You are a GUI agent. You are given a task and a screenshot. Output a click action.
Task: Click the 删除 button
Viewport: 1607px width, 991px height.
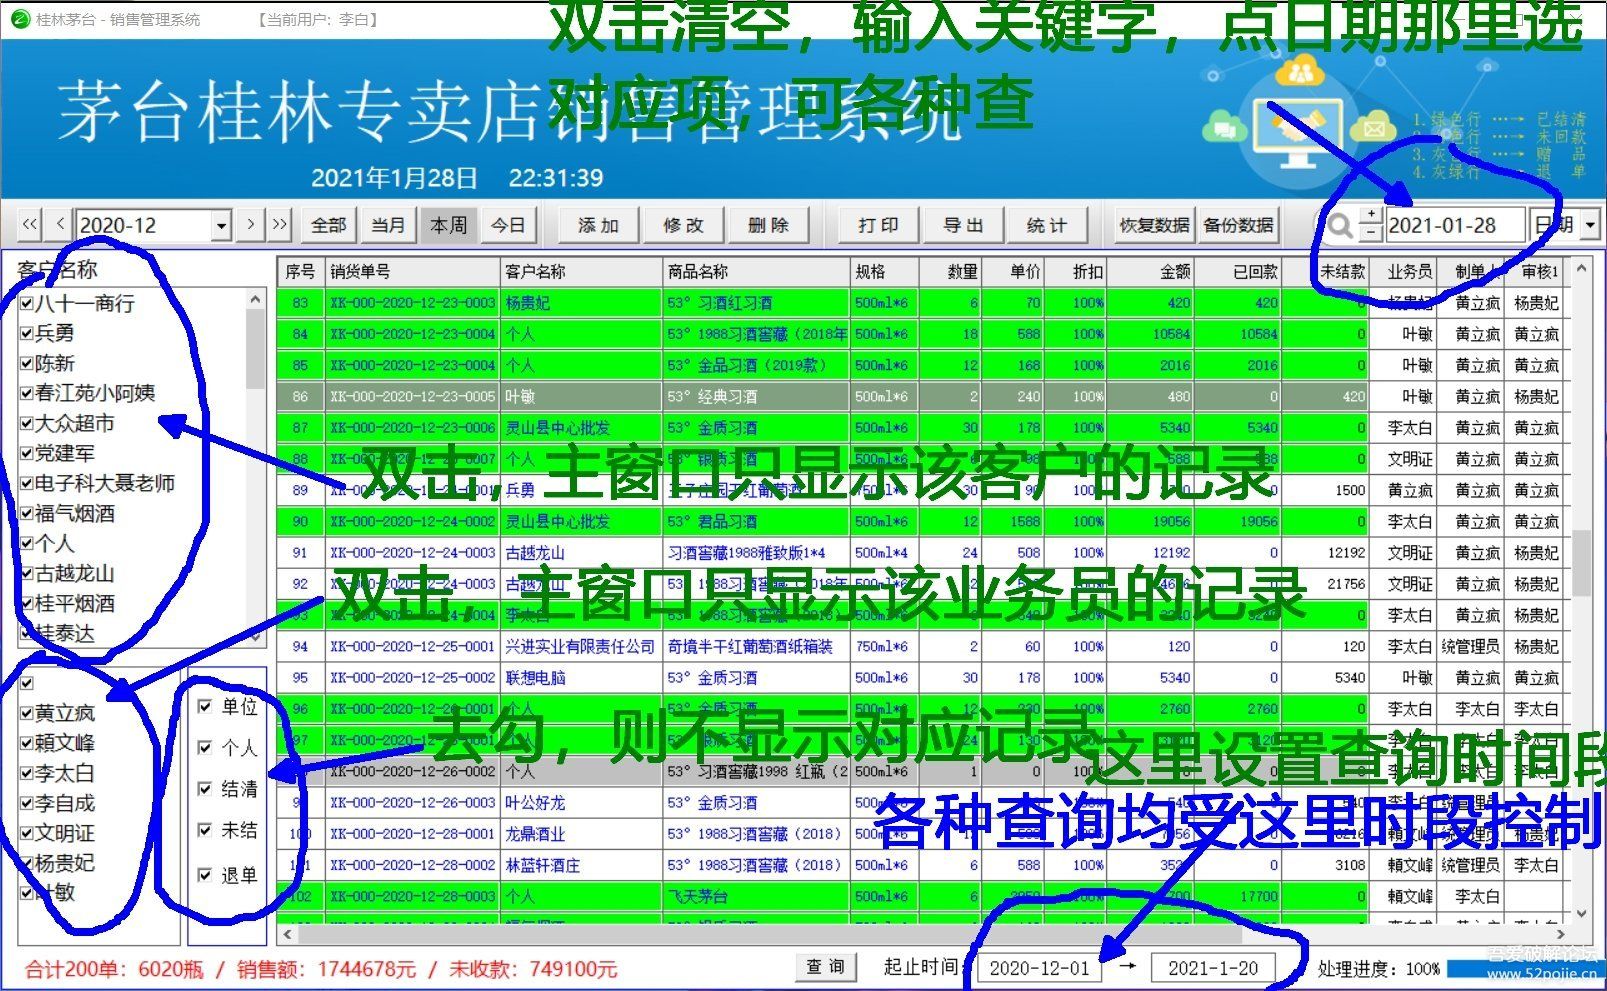click(x=768, y=225)
